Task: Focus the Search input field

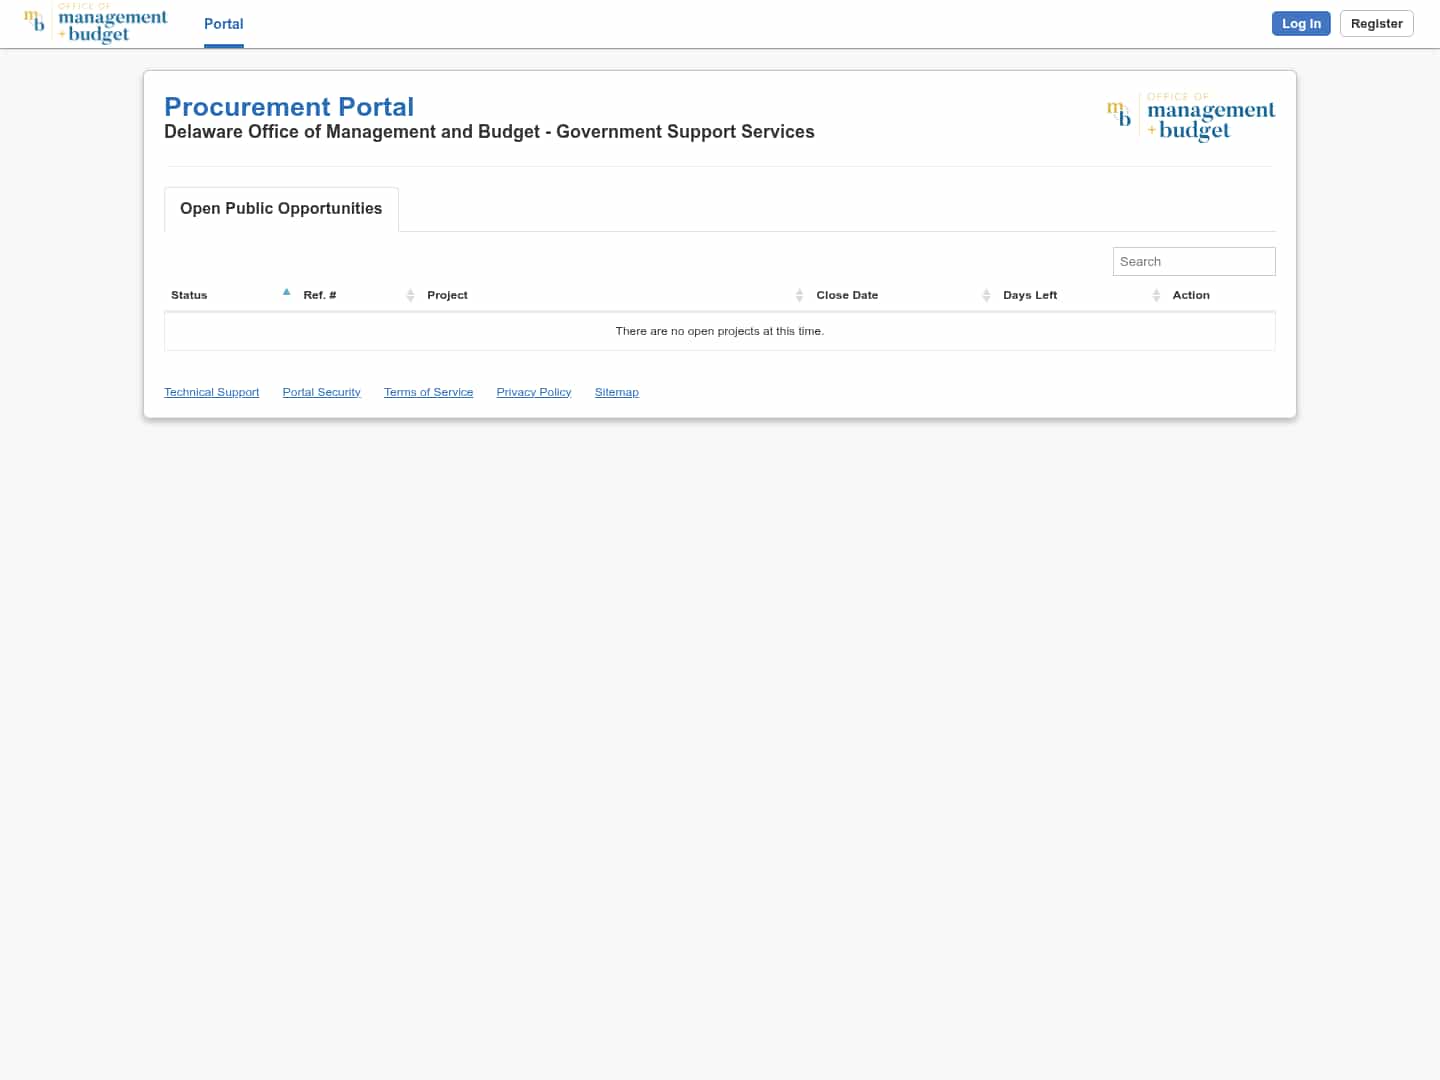Action: click(1194, 262)
